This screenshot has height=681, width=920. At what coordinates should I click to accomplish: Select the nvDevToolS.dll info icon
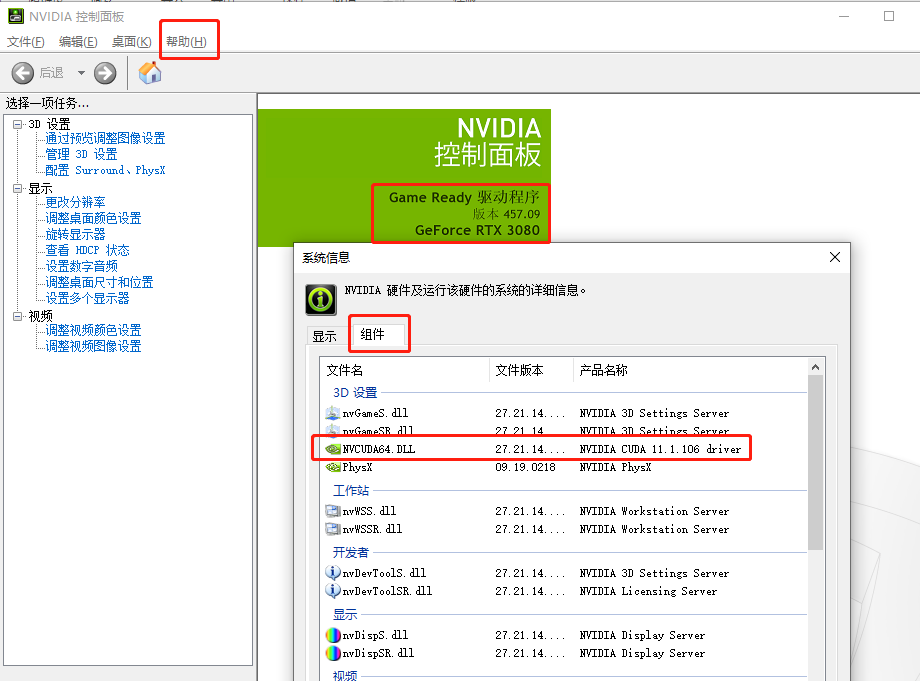[x=333, y=572]
